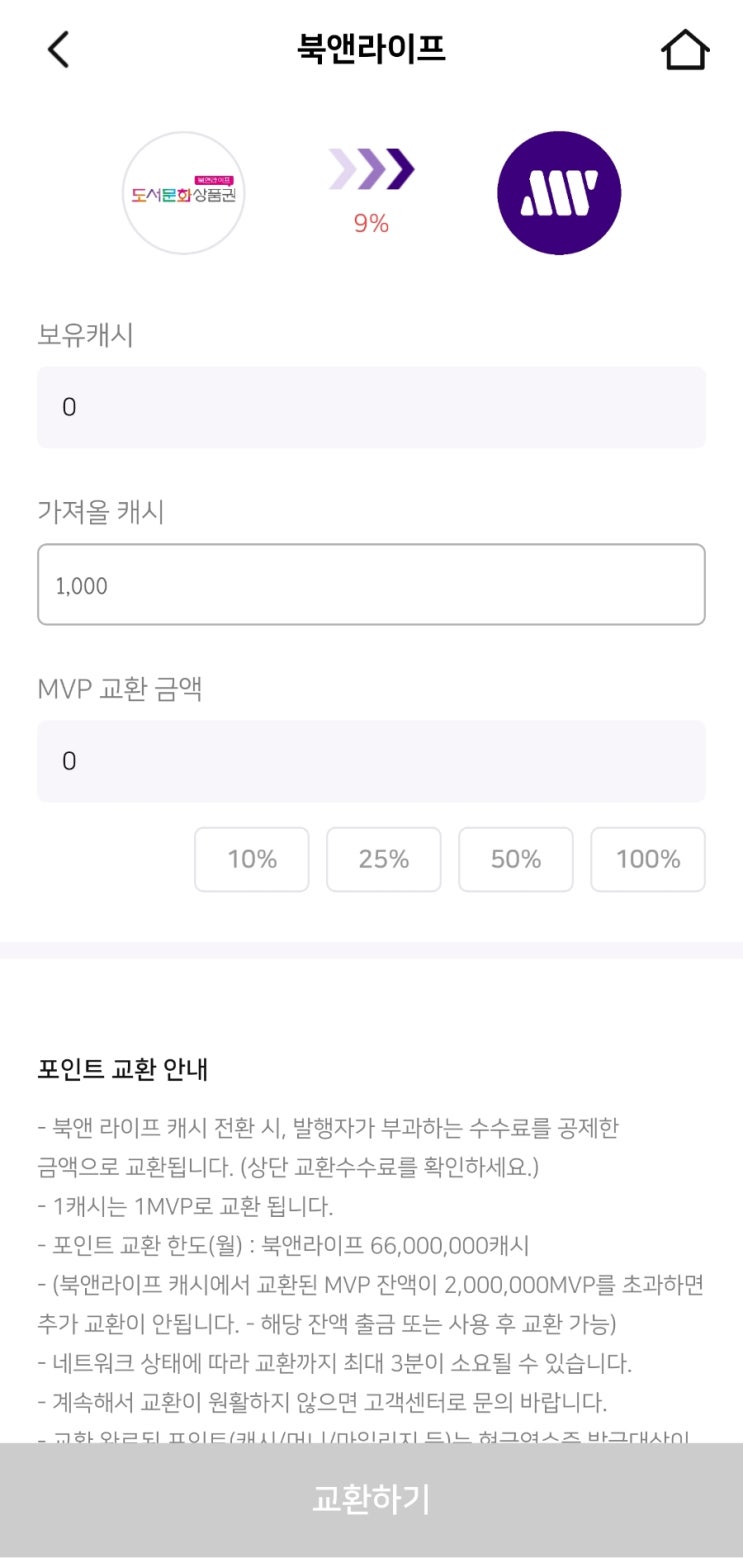Tap the 도서문화상품권 circular logo

coord(184,193)
